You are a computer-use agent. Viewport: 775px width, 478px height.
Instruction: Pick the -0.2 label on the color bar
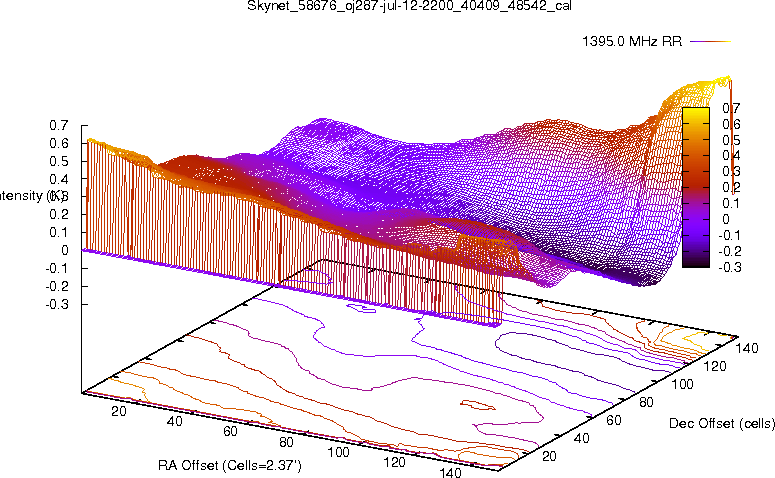coord(730,251)
